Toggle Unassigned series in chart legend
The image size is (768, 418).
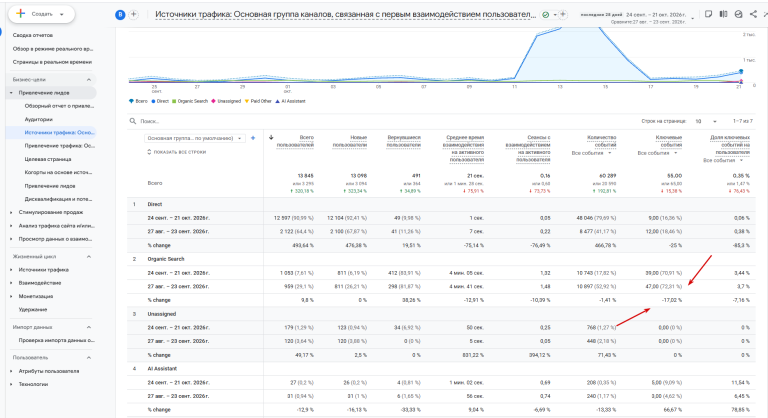tap(226, 101)
